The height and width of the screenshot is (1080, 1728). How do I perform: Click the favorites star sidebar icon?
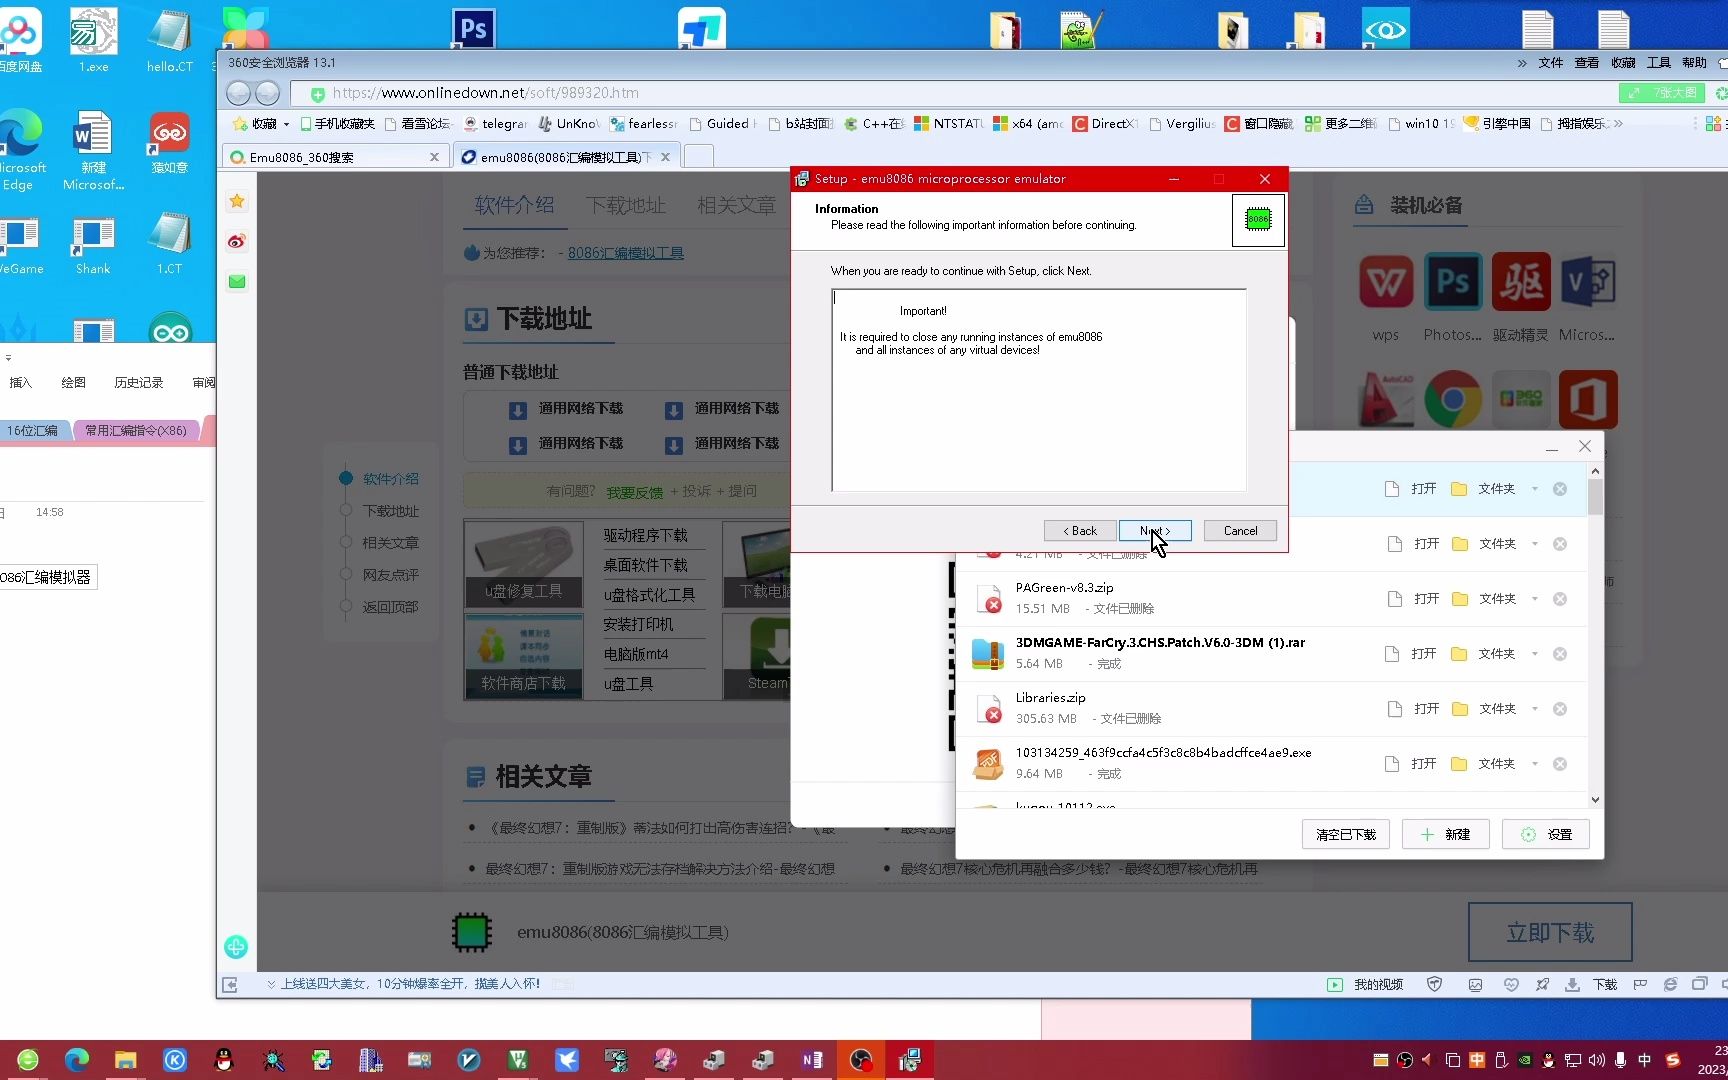click(237, 201)
